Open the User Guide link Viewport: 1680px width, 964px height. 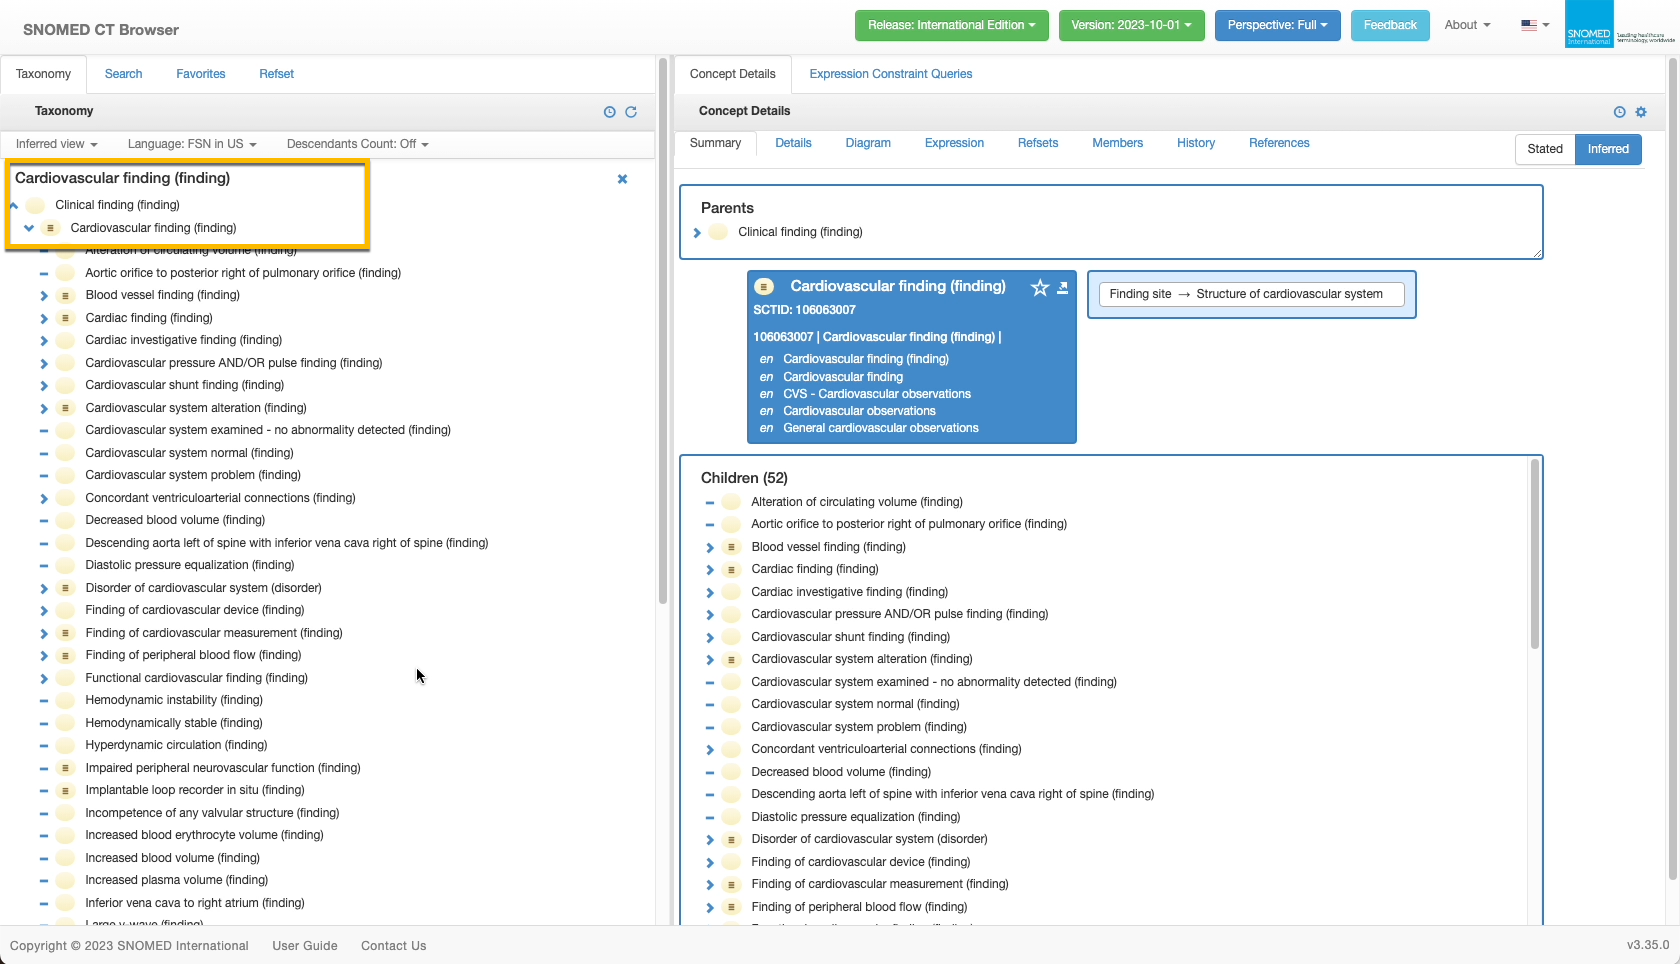click(305, 946)
